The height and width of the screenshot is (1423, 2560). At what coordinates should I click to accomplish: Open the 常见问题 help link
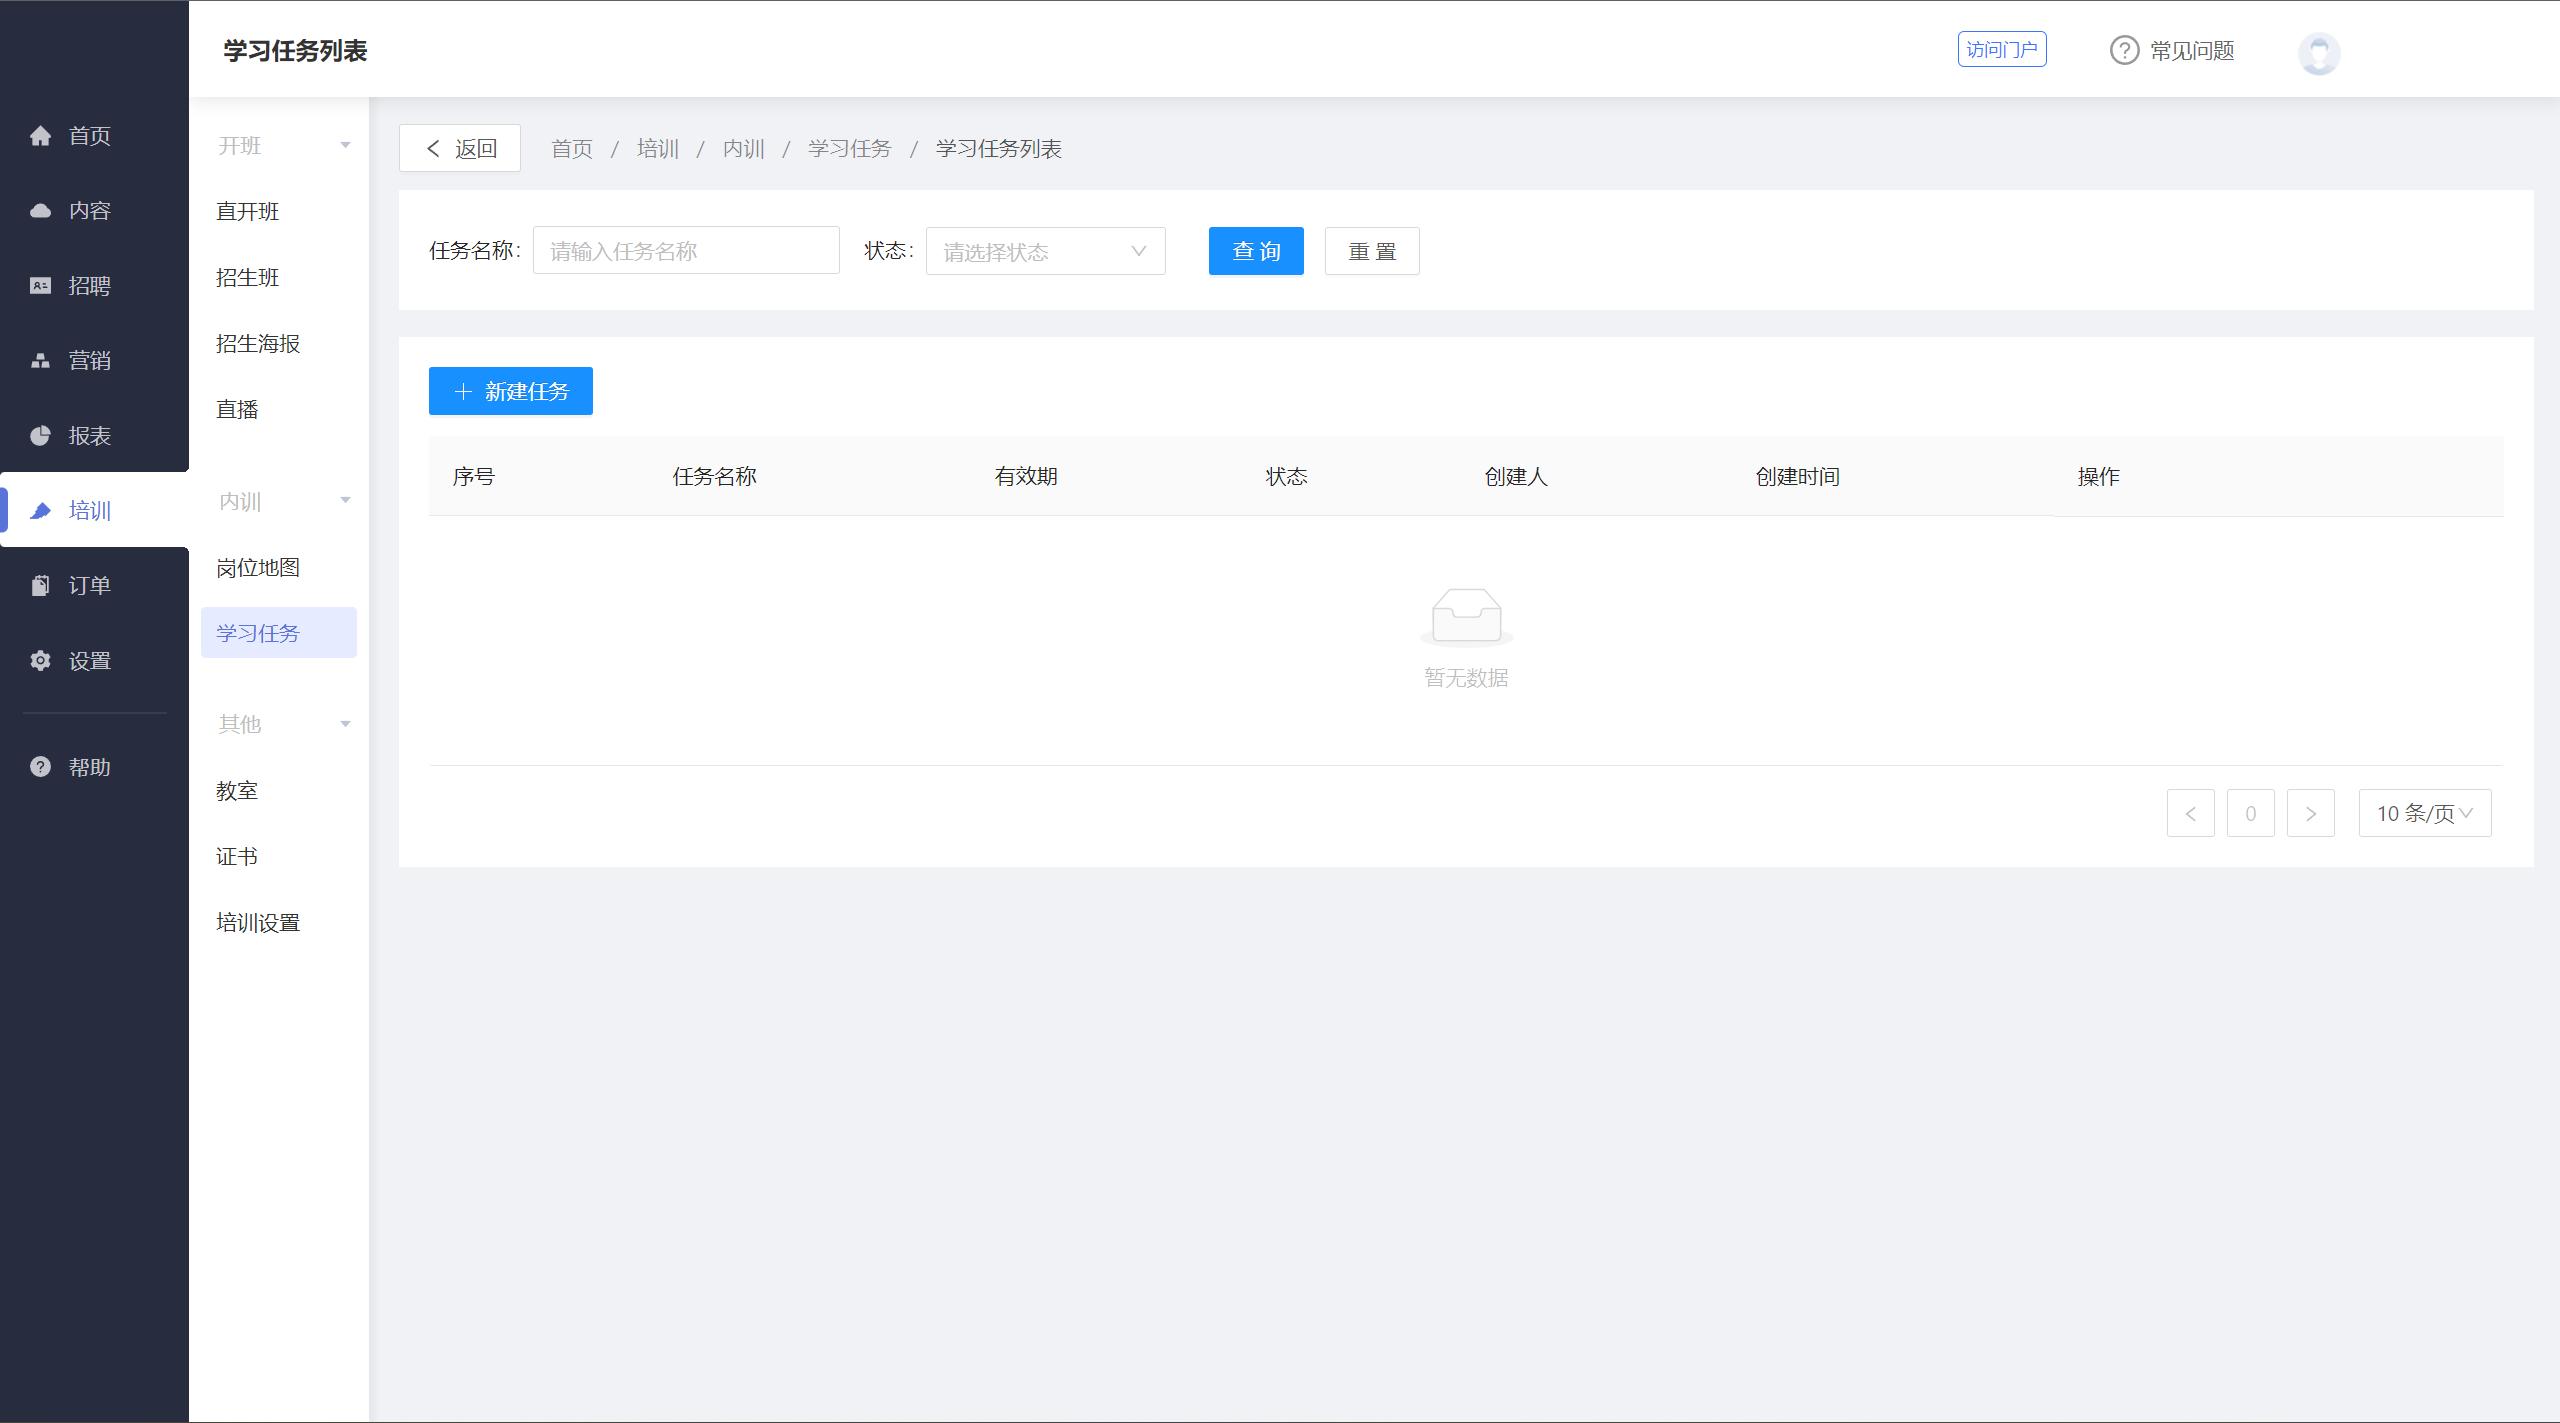pyautogui.click(x=2172, y=51)
